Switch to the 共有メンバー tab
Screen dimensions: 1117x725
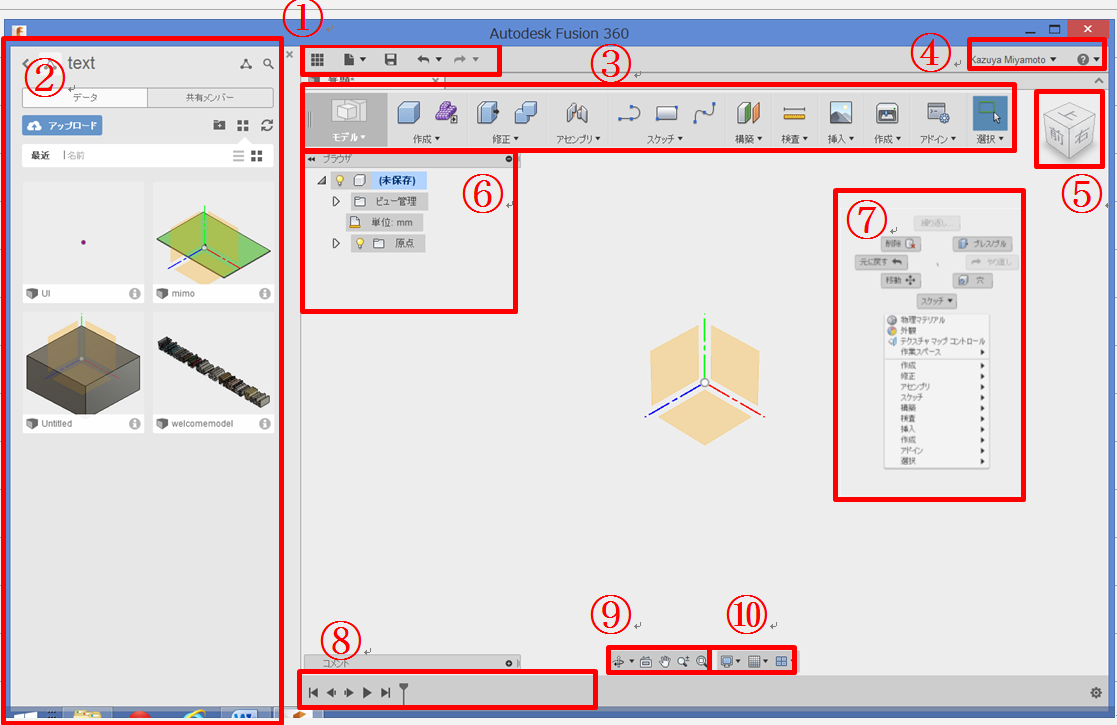[x=210, y=98]
